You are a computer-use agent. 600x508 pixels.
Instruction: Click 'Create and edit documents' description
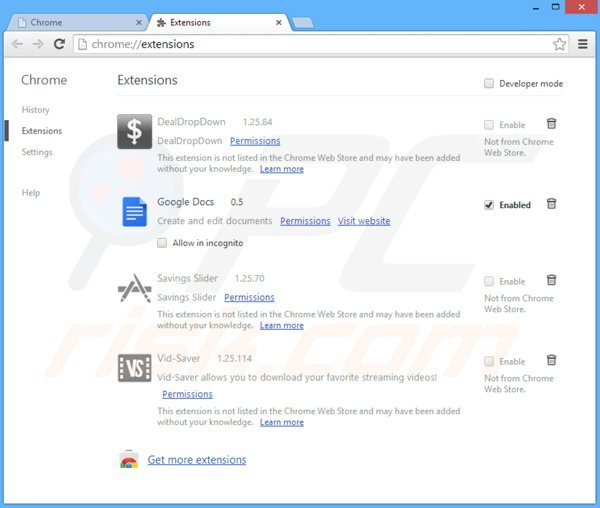point(215,221)
